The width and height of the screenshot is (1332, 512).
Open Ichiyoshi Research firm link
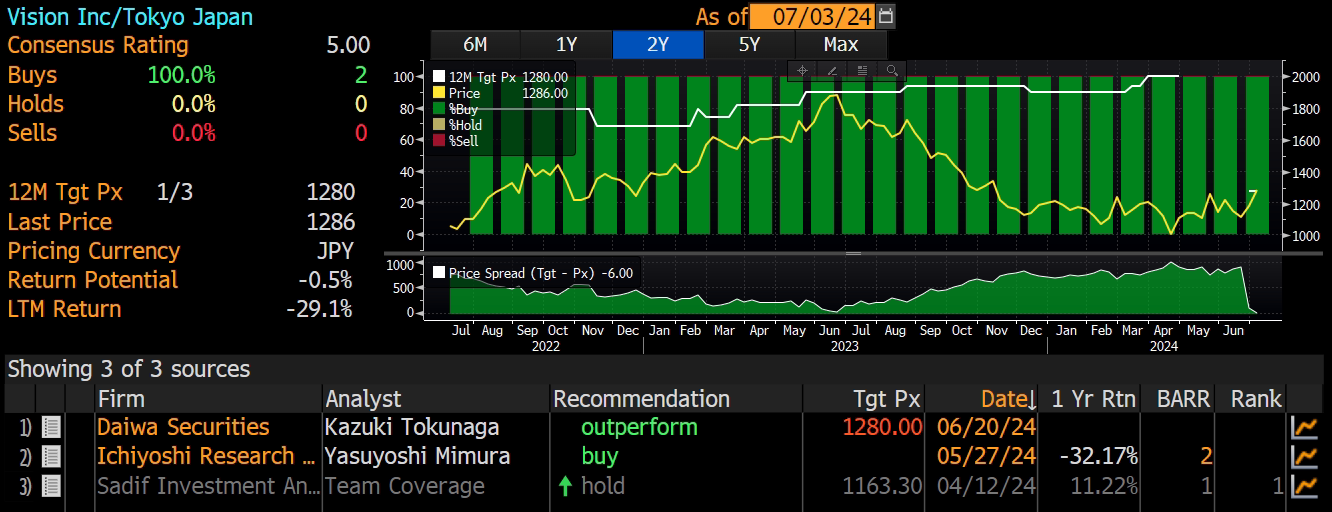coord(205,456)
